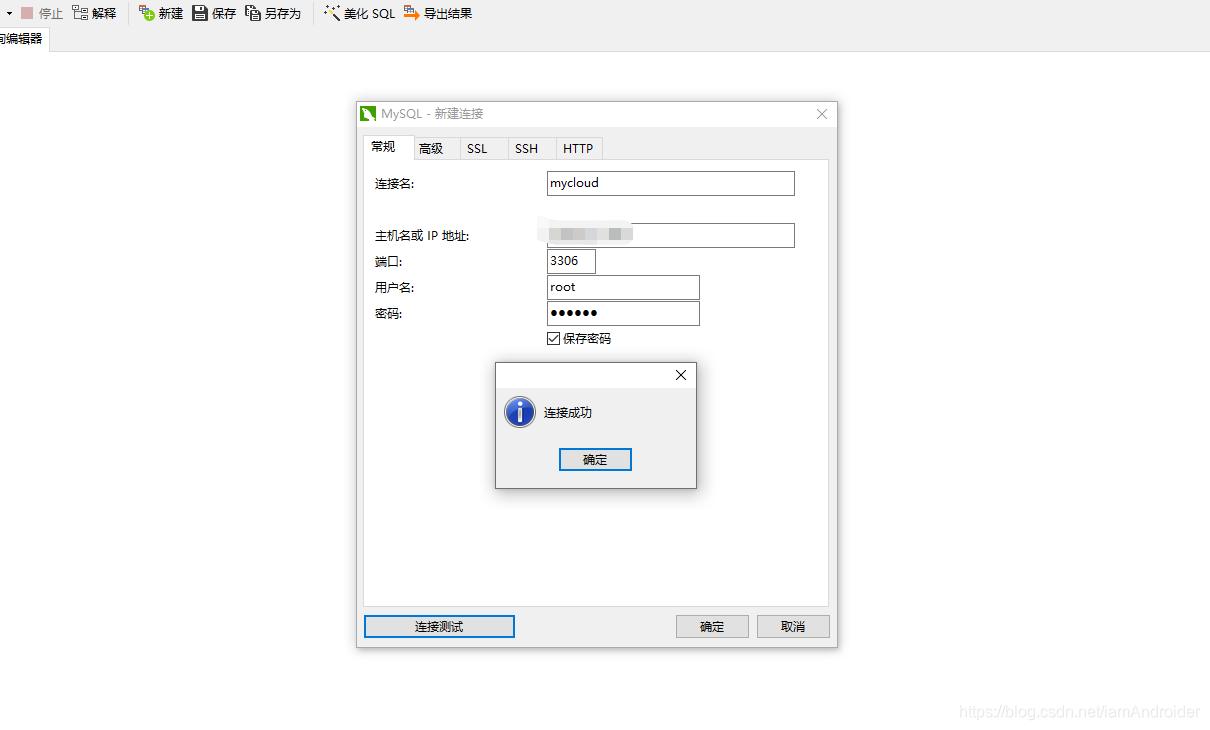Screen dimensions: 1210x730
Task: Switch to the HTTP tab
Action: (x=578, y=148)
